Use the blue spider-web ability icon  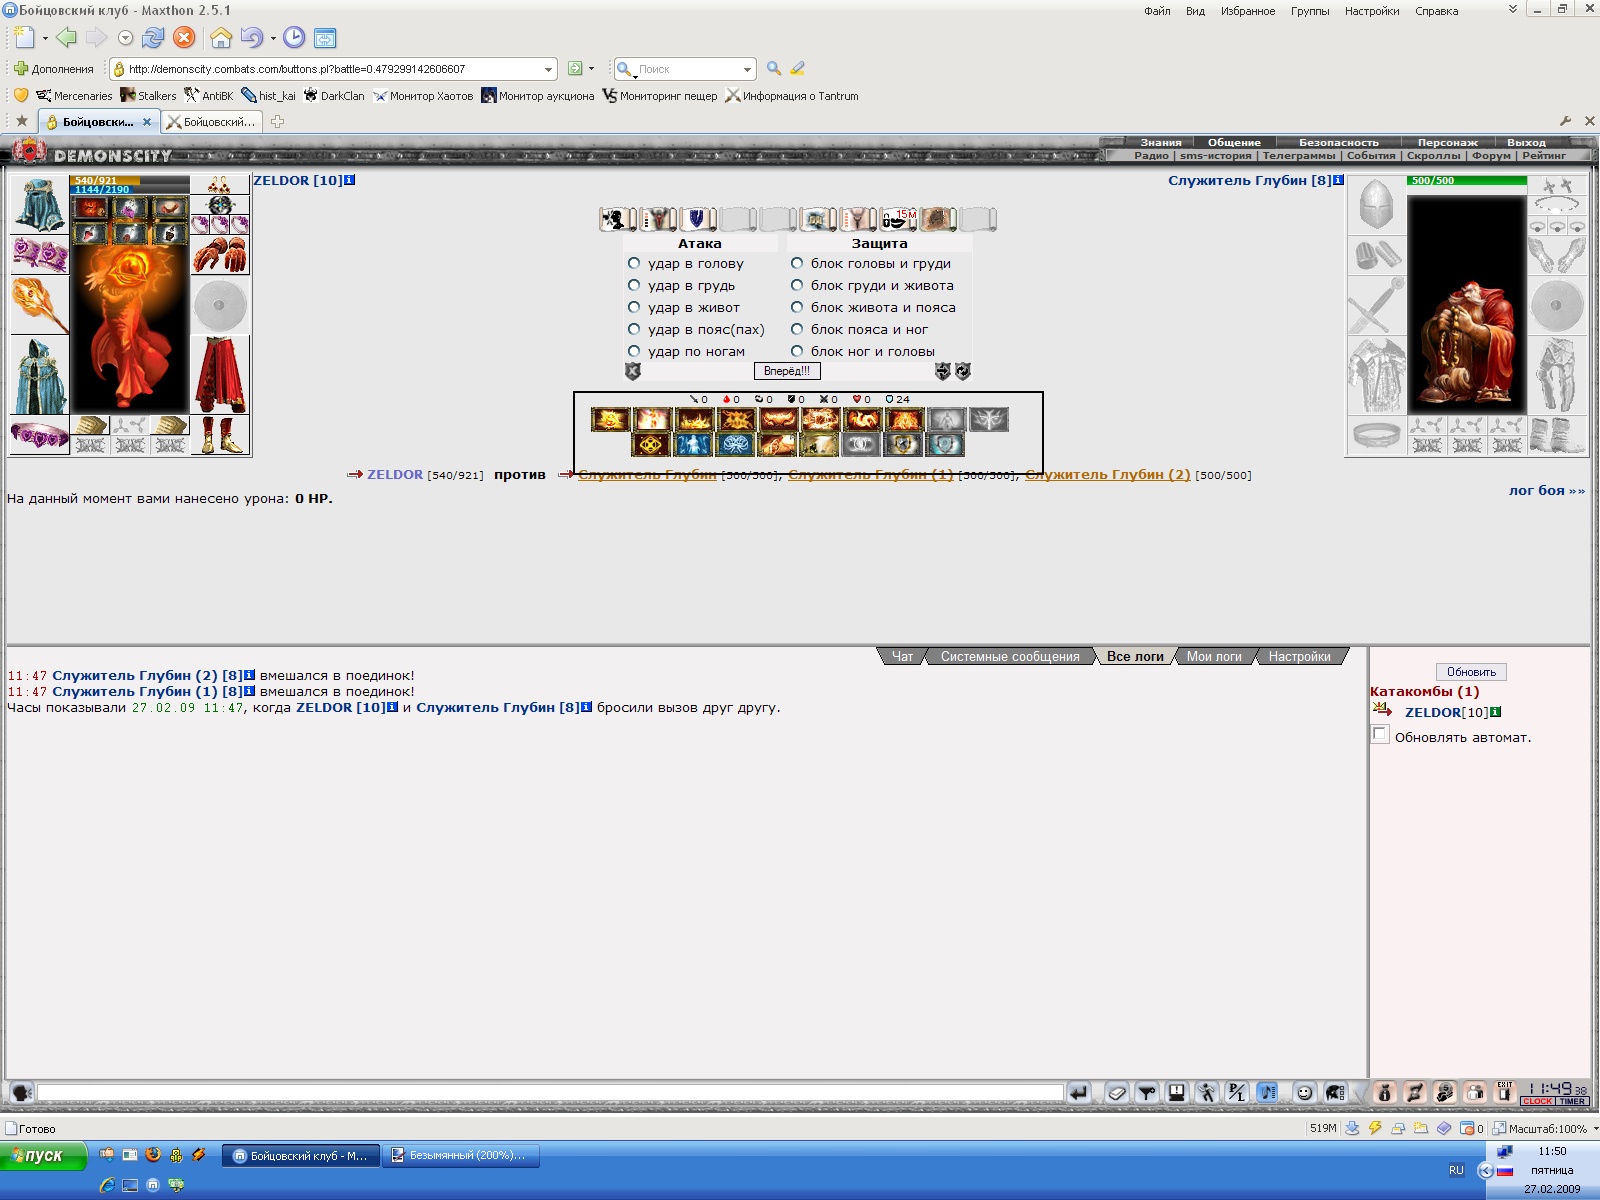click(735, 445)
